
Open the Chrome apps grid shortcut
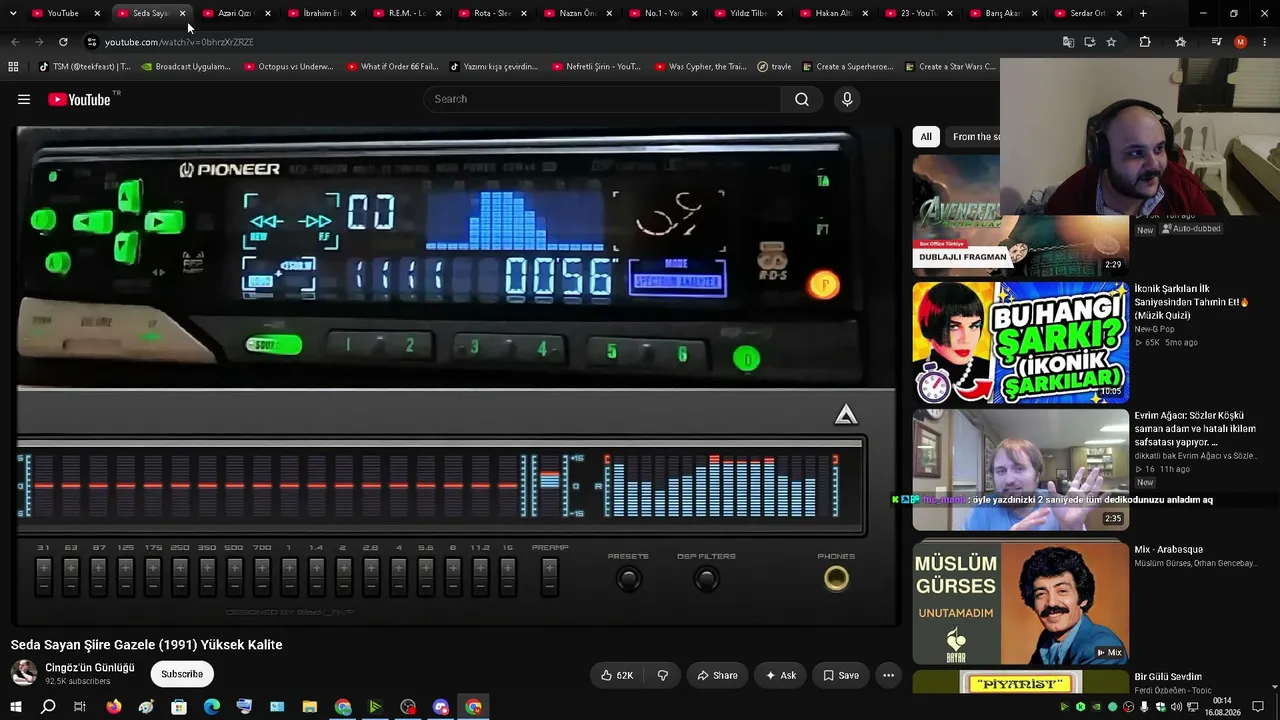[x=13, y=67]
